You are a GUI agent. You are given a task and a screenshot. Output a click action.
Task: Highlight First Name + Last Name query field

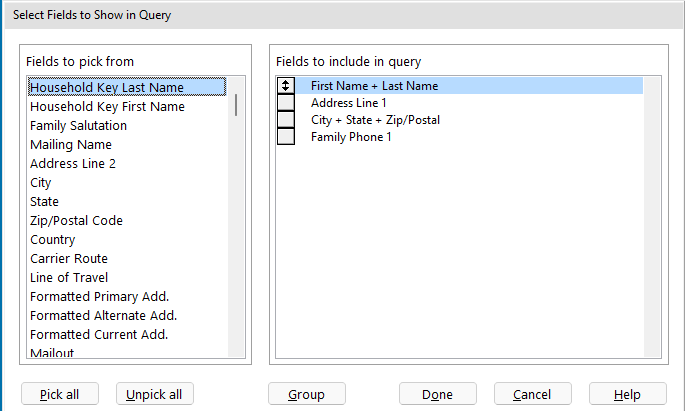point(374,86)
